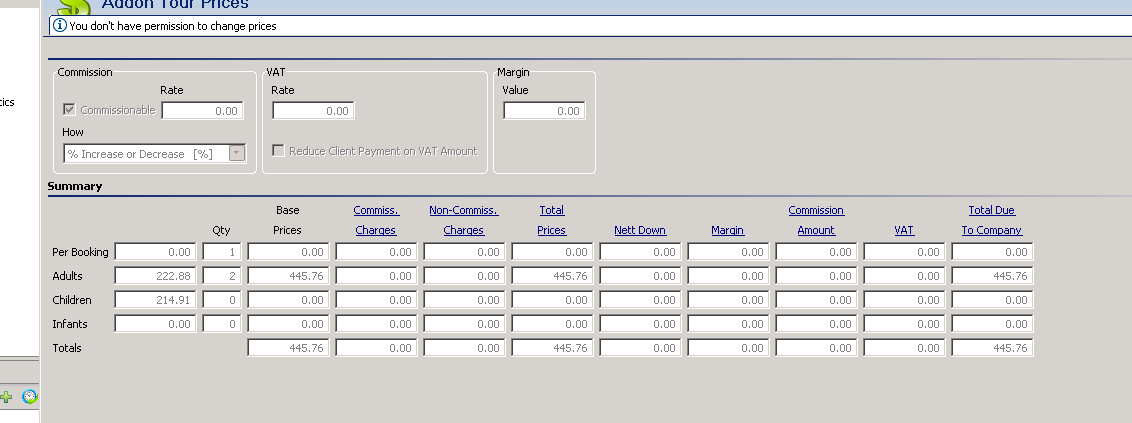Click the info icon in permission message

[60, 25]
